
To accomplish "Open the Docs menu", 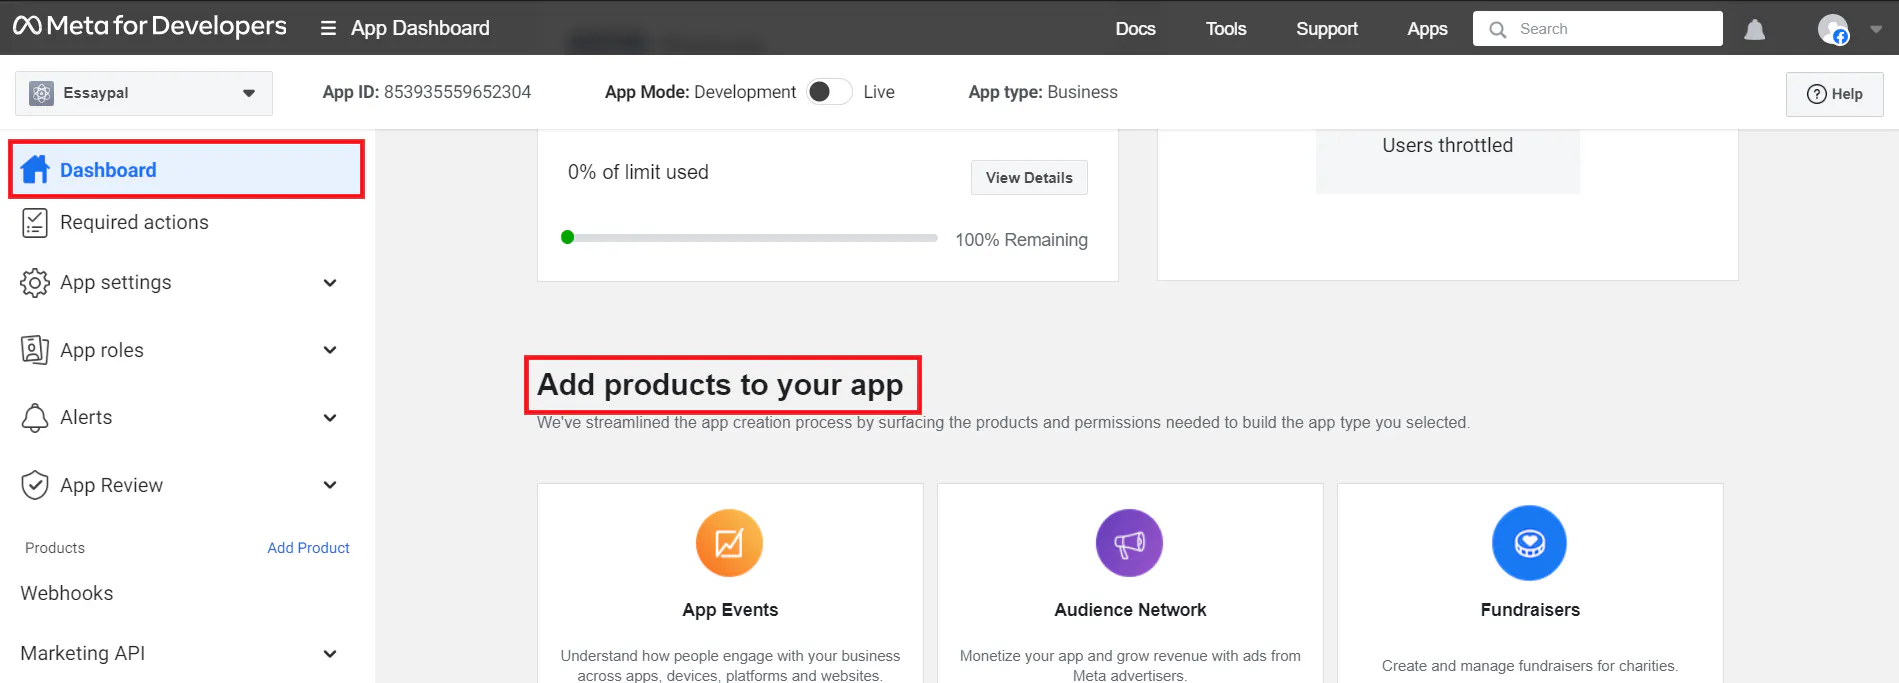I will coord(1135,29).
